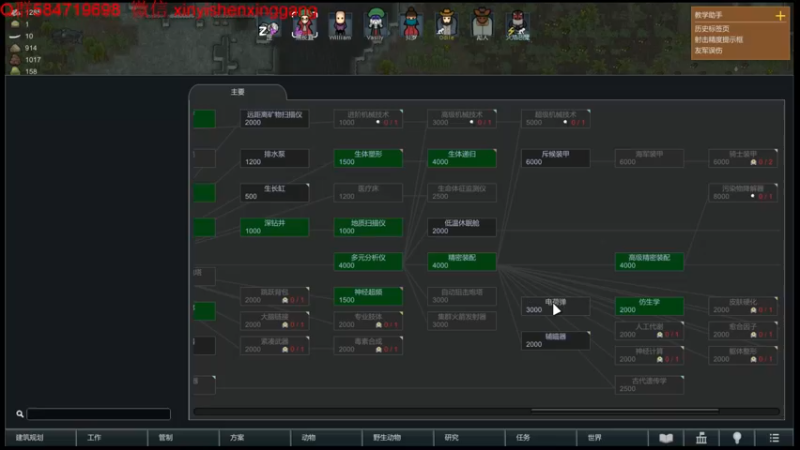
Task: Open the 研究 research tab
Action: [x=469, y=438]
